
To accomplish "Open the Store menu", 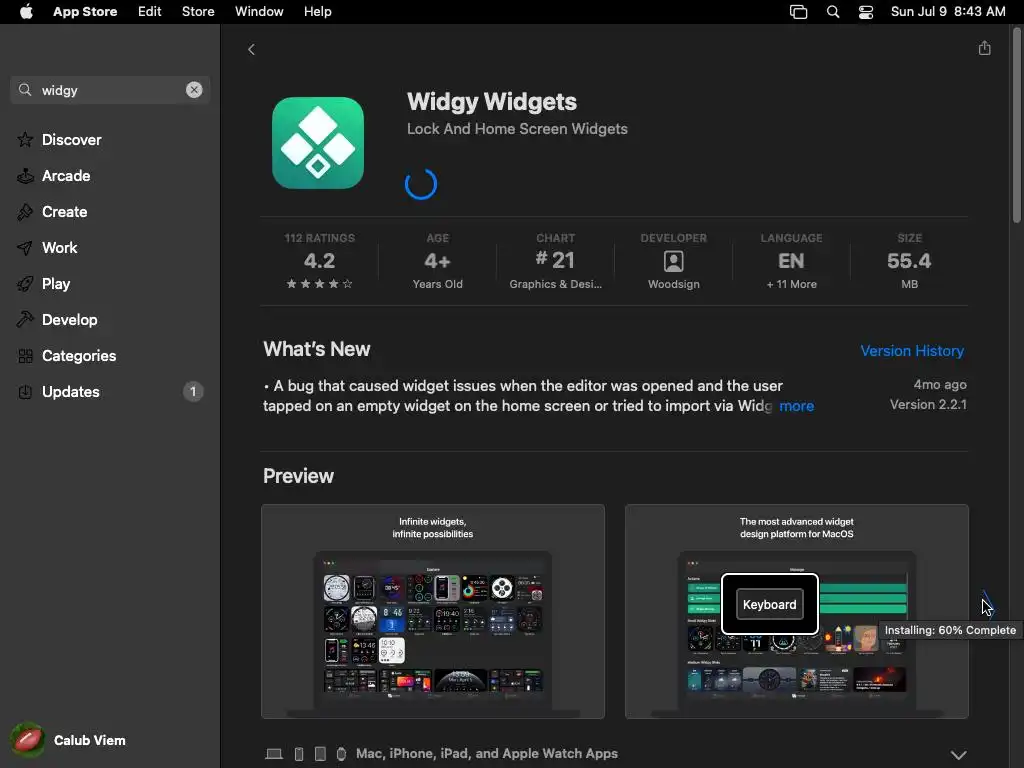I will point(198,12).
